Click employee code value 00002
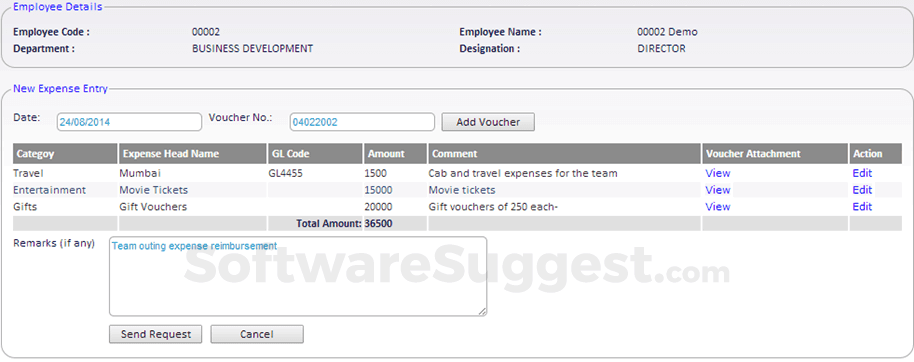 coord(206,32)
